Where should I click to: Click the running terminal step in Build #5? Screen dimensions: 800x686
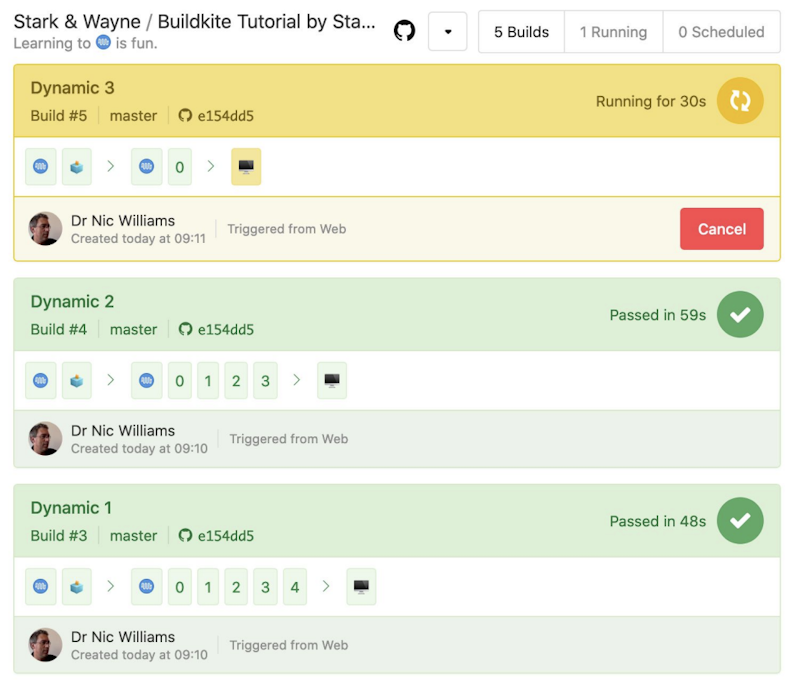tap(246, 167)
